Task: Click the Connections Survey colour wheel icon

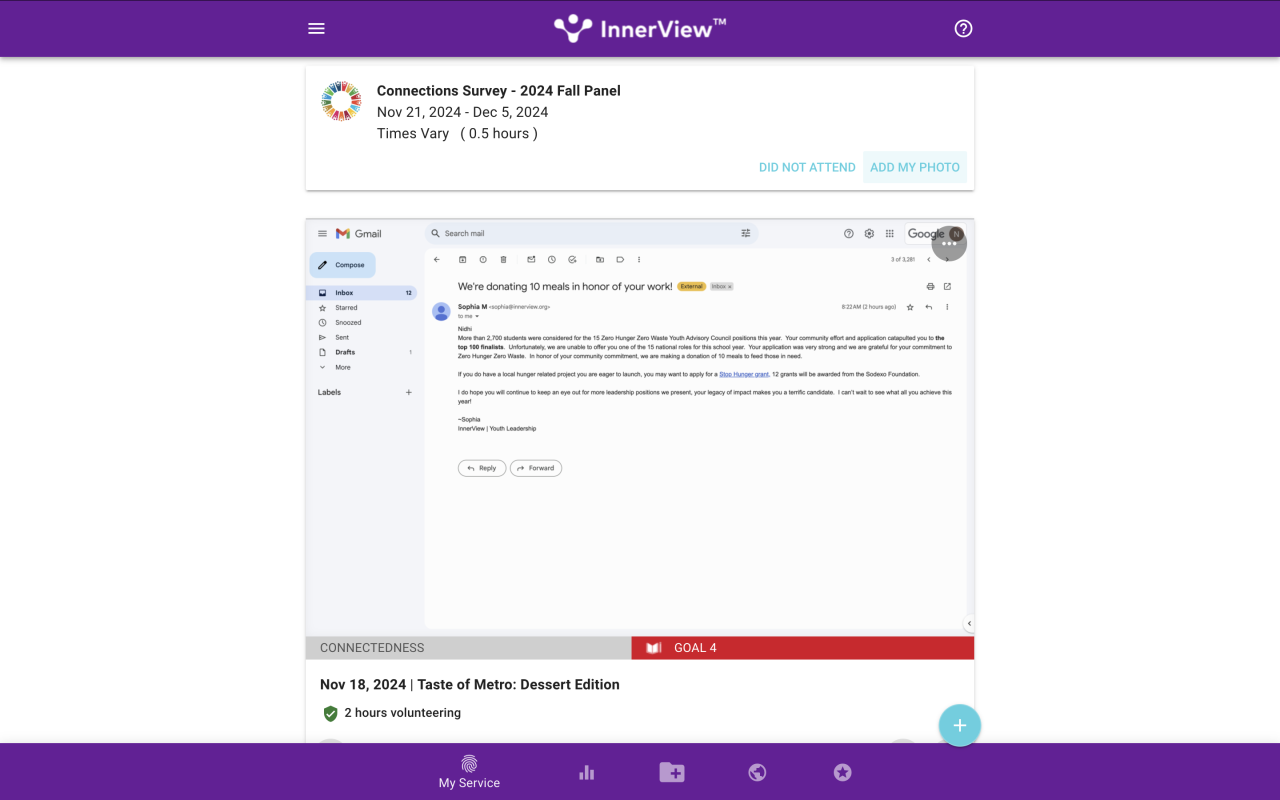Action: 341,101
